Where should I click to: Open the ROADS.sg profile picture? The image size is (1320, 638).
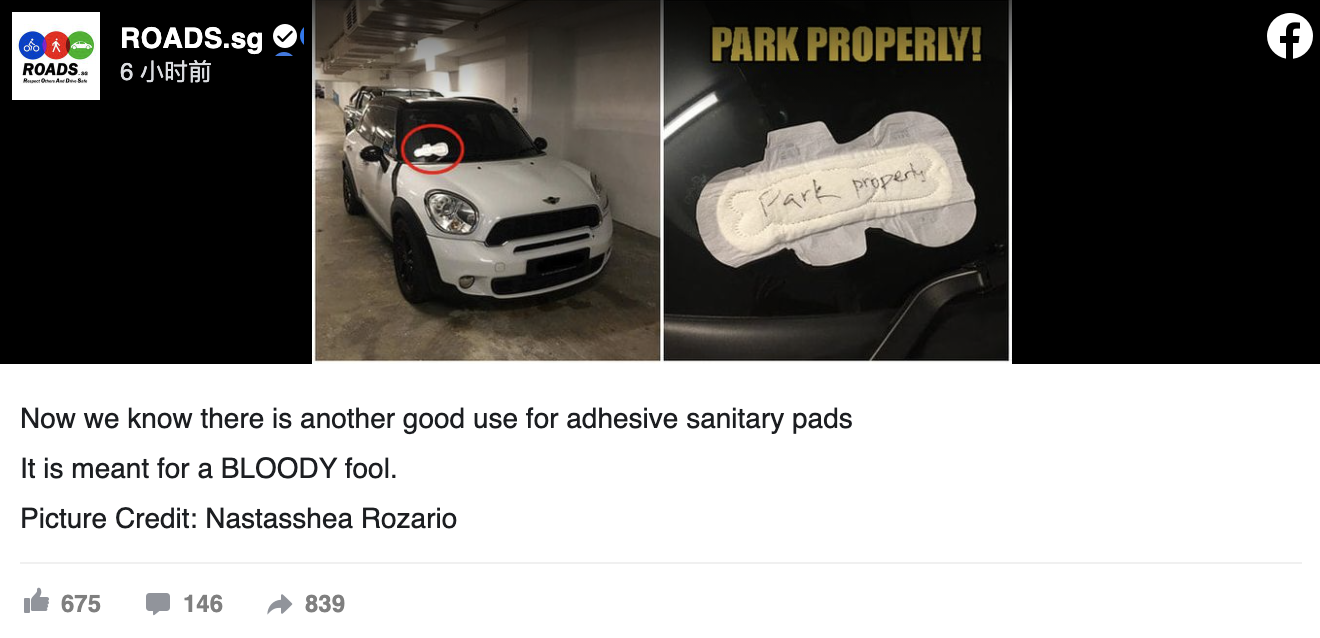click(56, 56)
